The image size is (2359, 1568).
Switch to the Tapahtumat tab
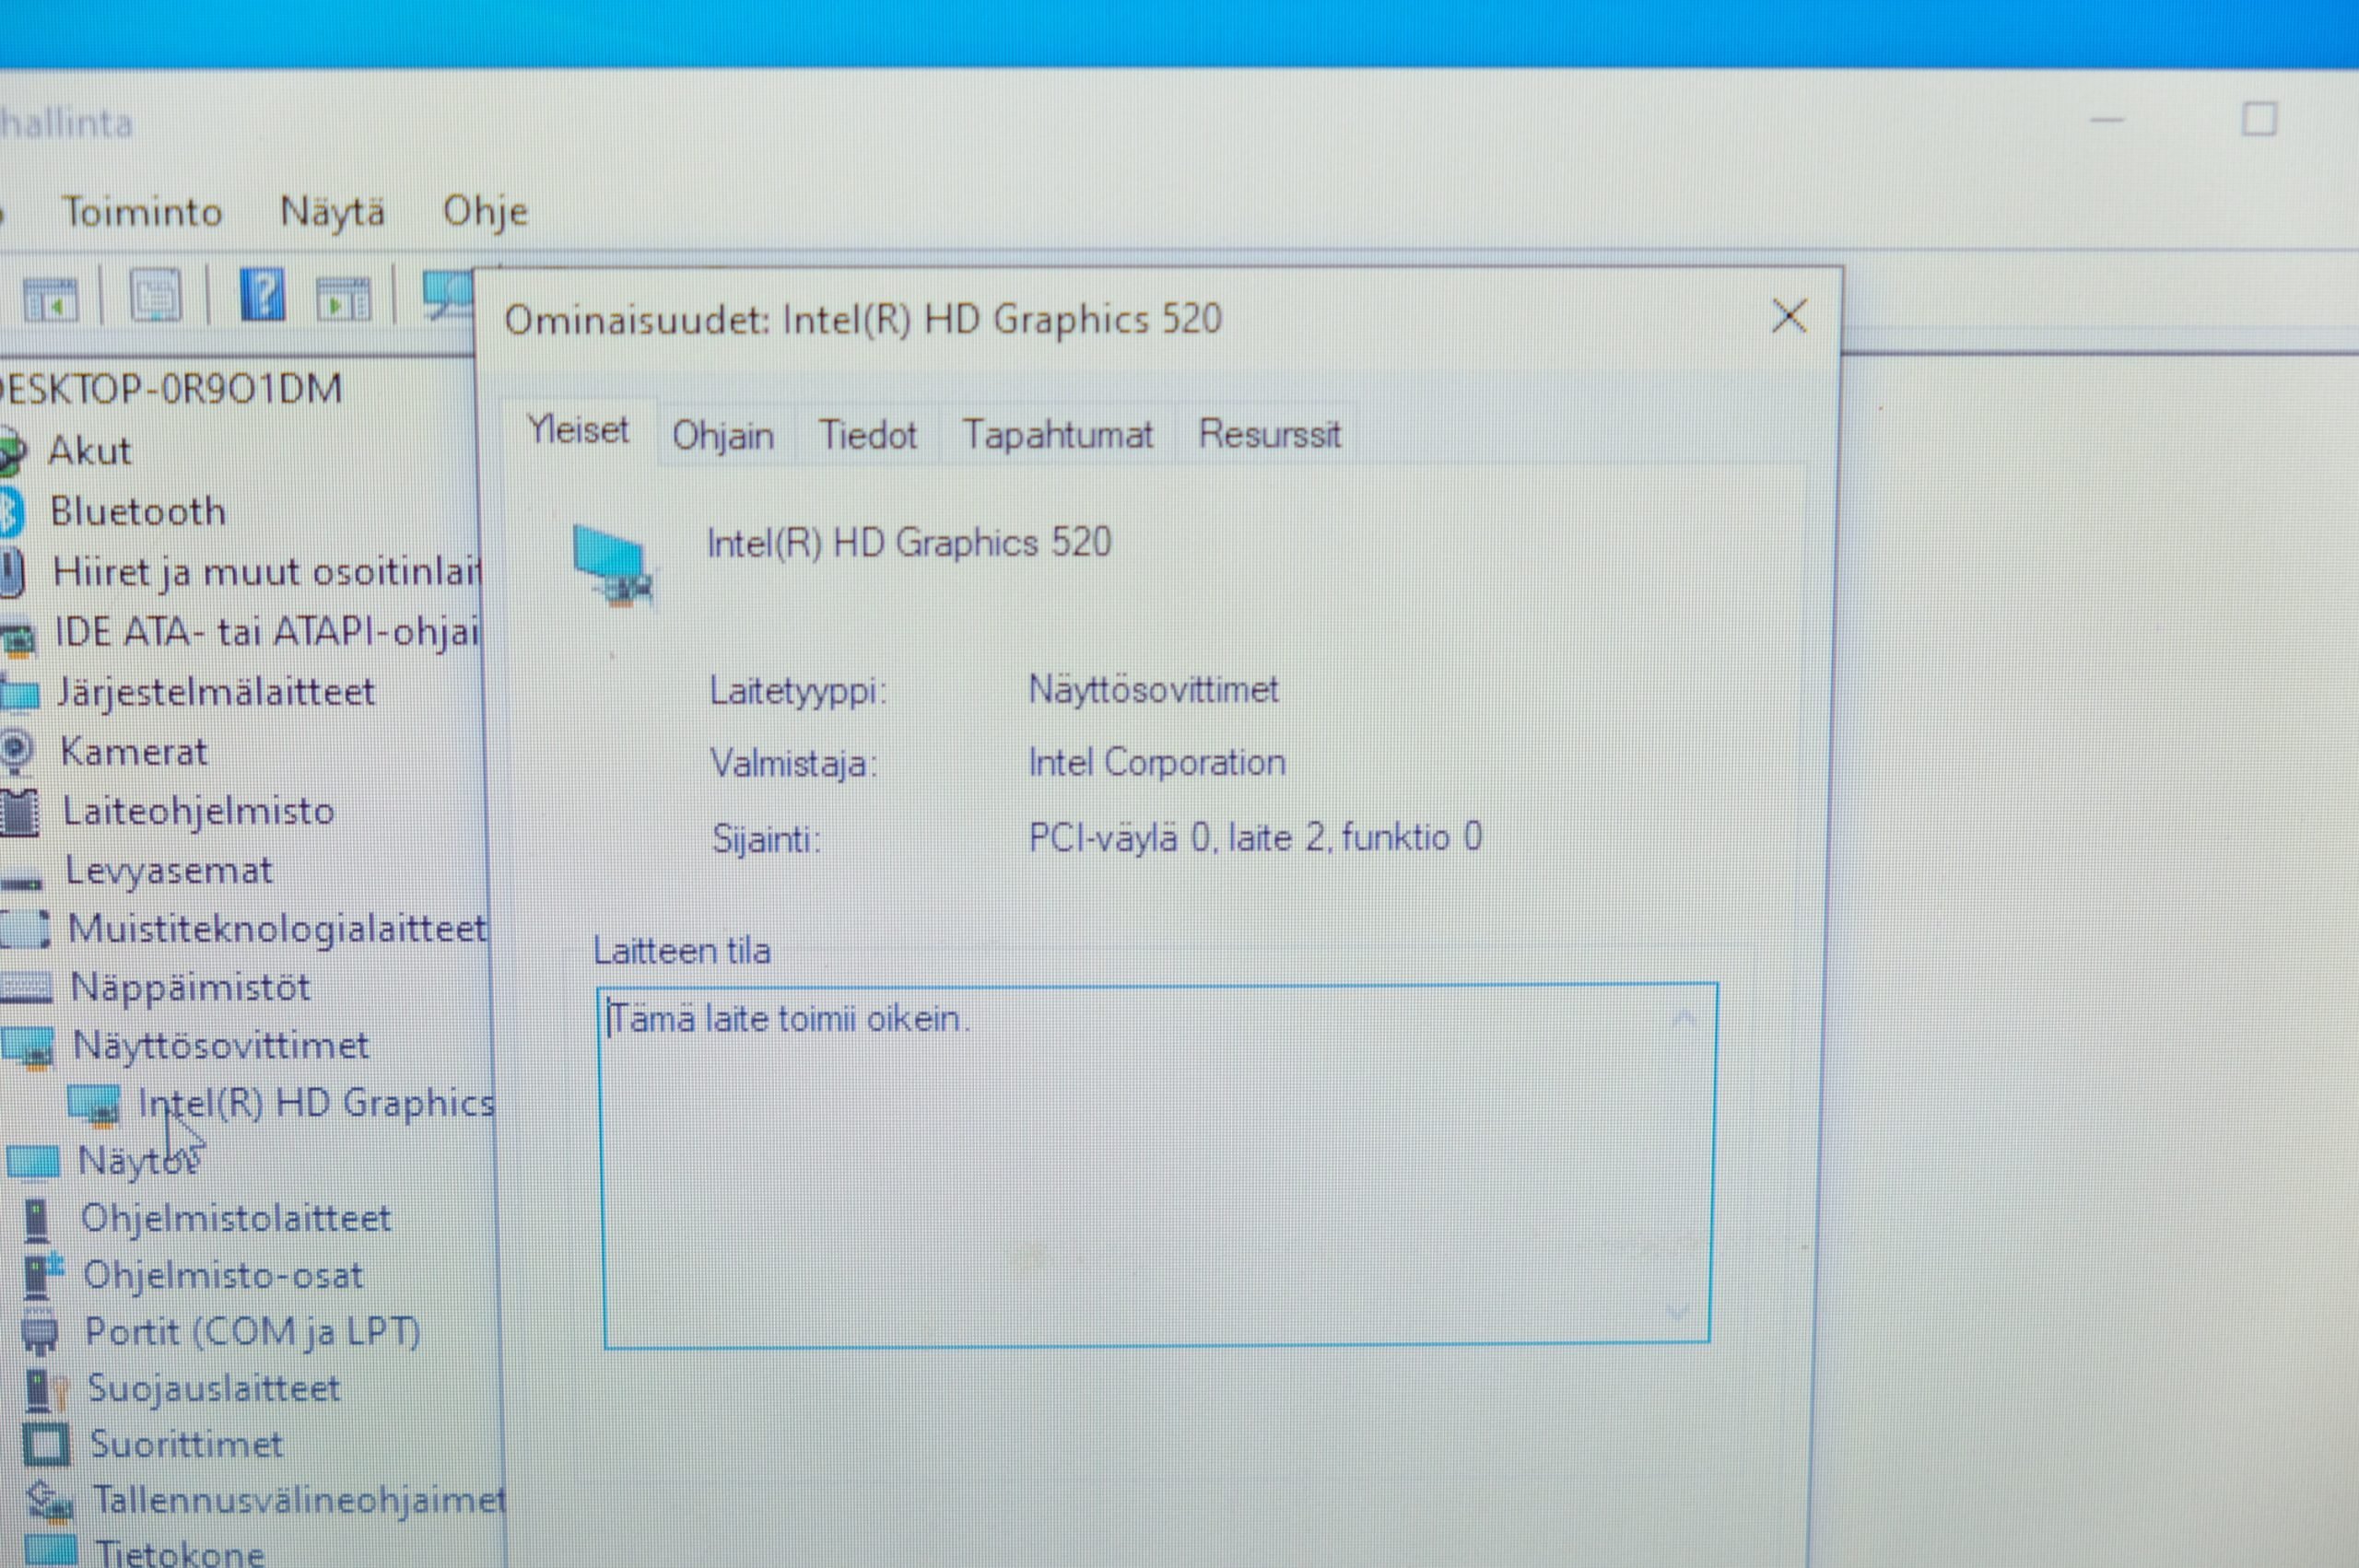[1057, 435]
